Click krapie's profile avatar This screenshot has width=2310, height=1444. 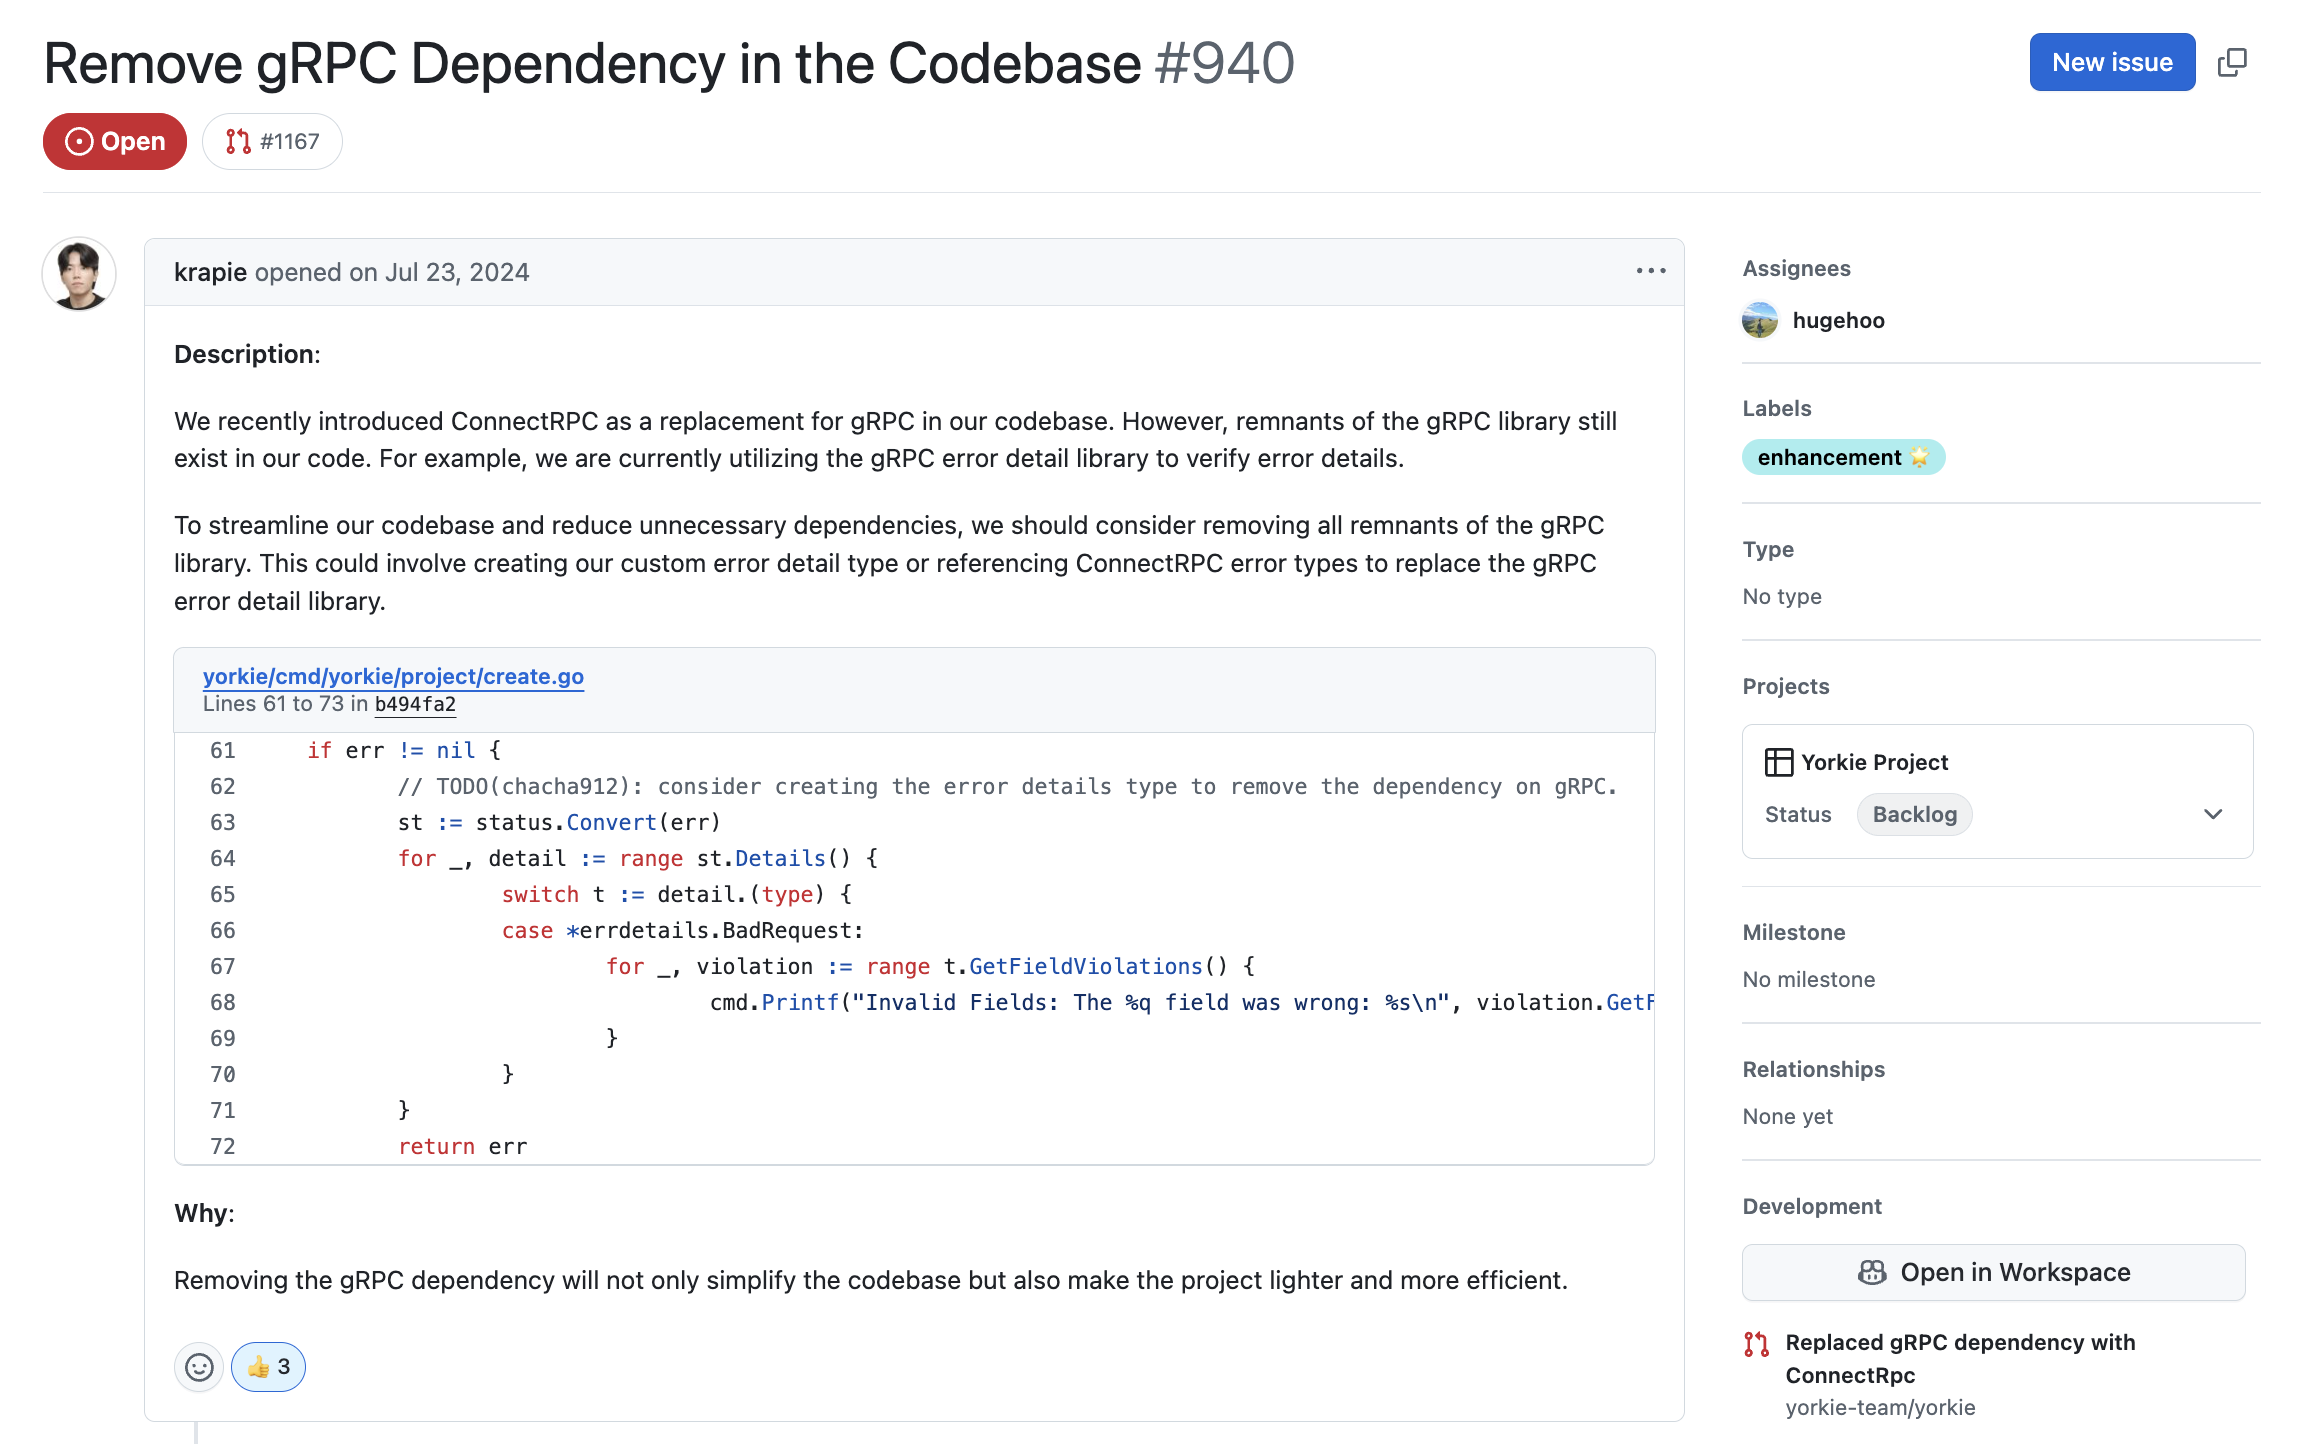[x=79, y=274]
